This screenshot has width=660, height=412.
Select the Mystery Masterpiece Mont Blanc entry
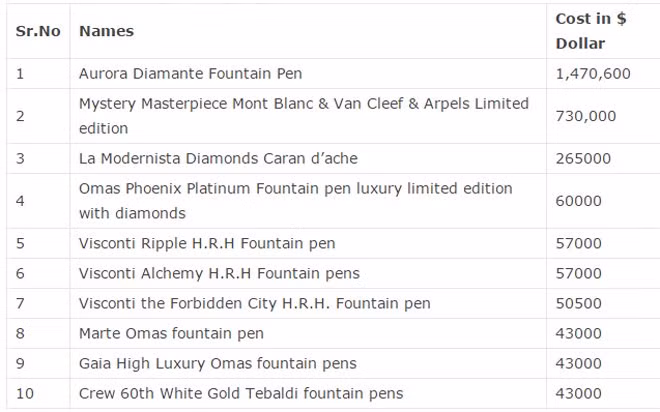point(304,116)
